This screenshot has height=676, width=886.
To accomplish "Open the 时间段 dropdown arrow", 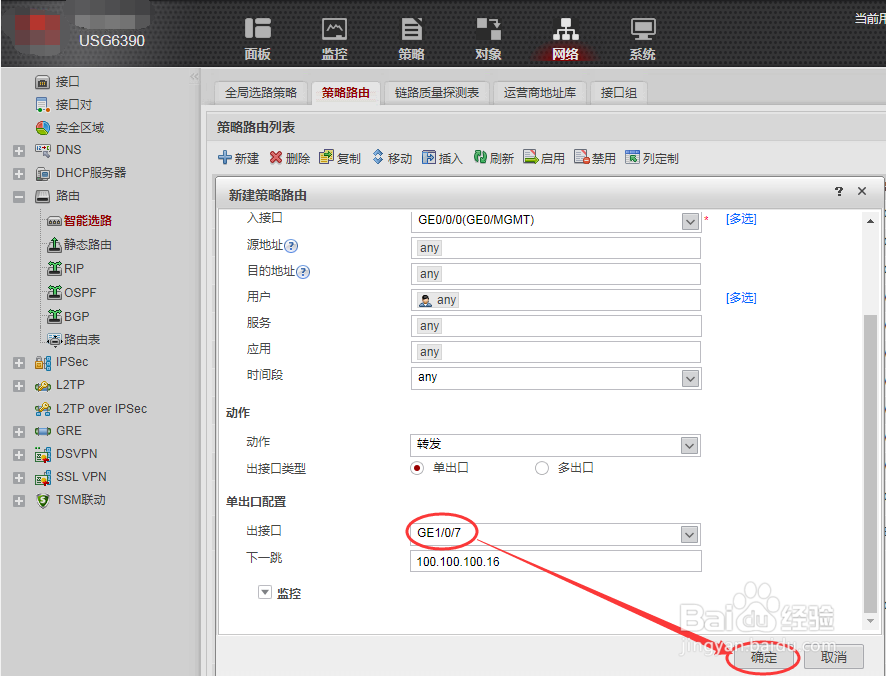I will [690, 378].
